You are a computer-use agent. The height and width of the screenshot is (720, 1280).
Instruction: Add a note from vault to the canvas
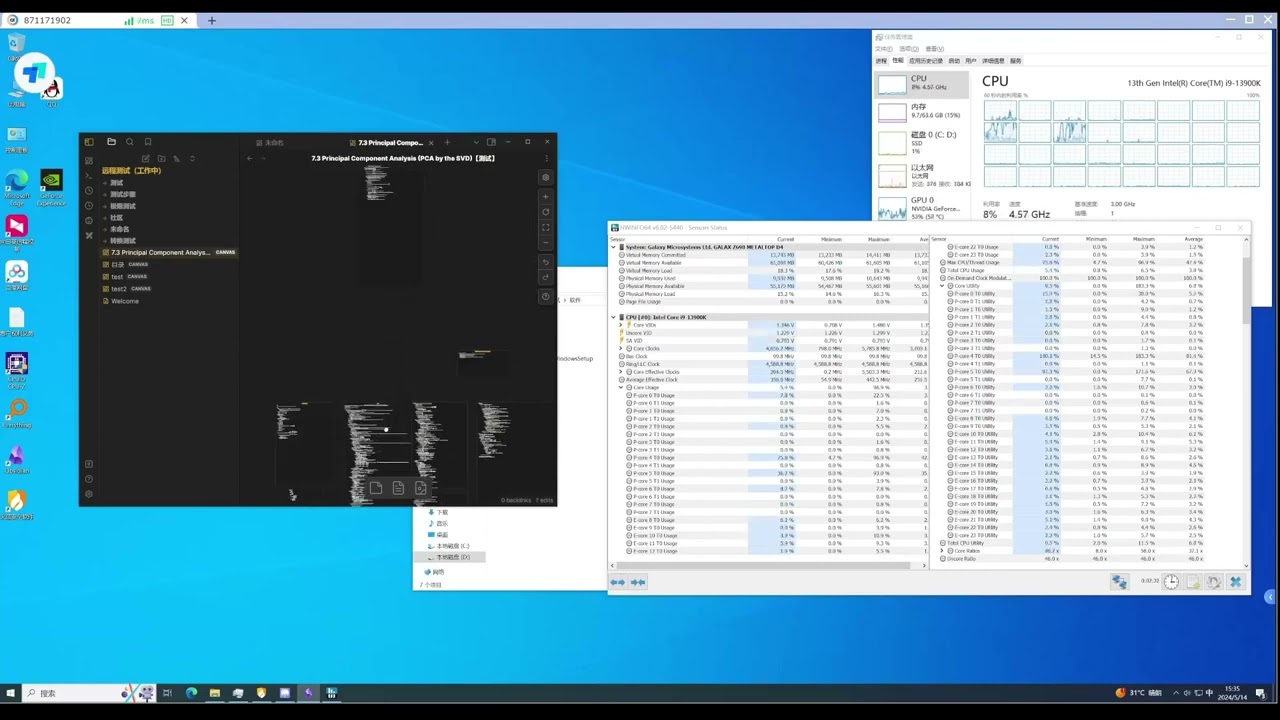(x=398, y=488)
